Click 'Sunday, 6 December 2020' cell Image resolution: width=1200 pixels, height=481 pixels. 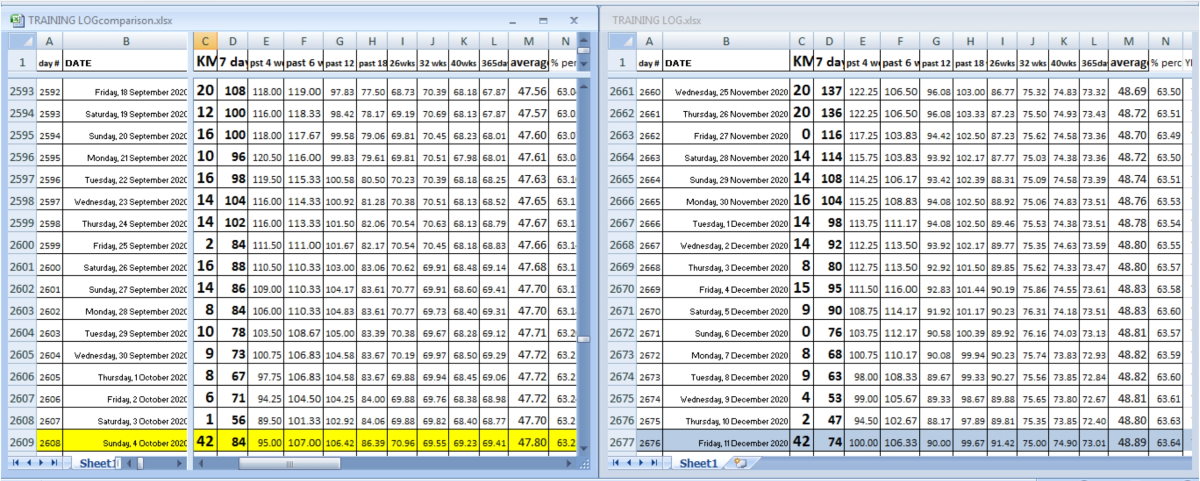click(725, 333)
